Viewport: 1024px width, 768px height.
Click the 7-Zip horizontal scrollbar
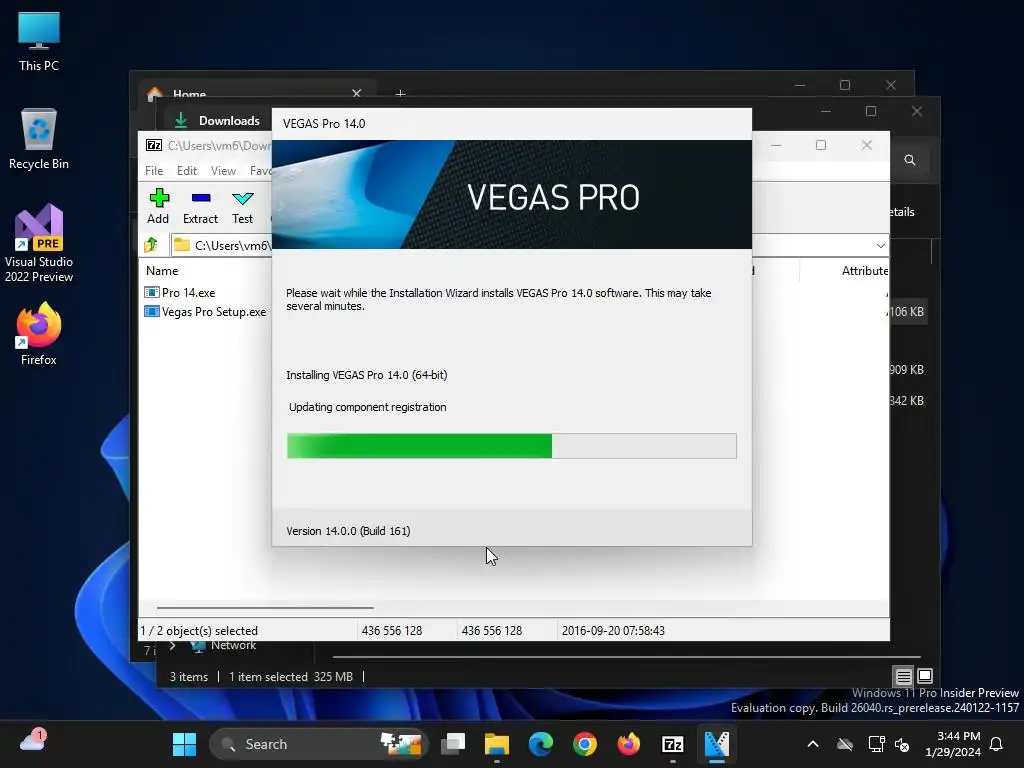tap(265, 607)
